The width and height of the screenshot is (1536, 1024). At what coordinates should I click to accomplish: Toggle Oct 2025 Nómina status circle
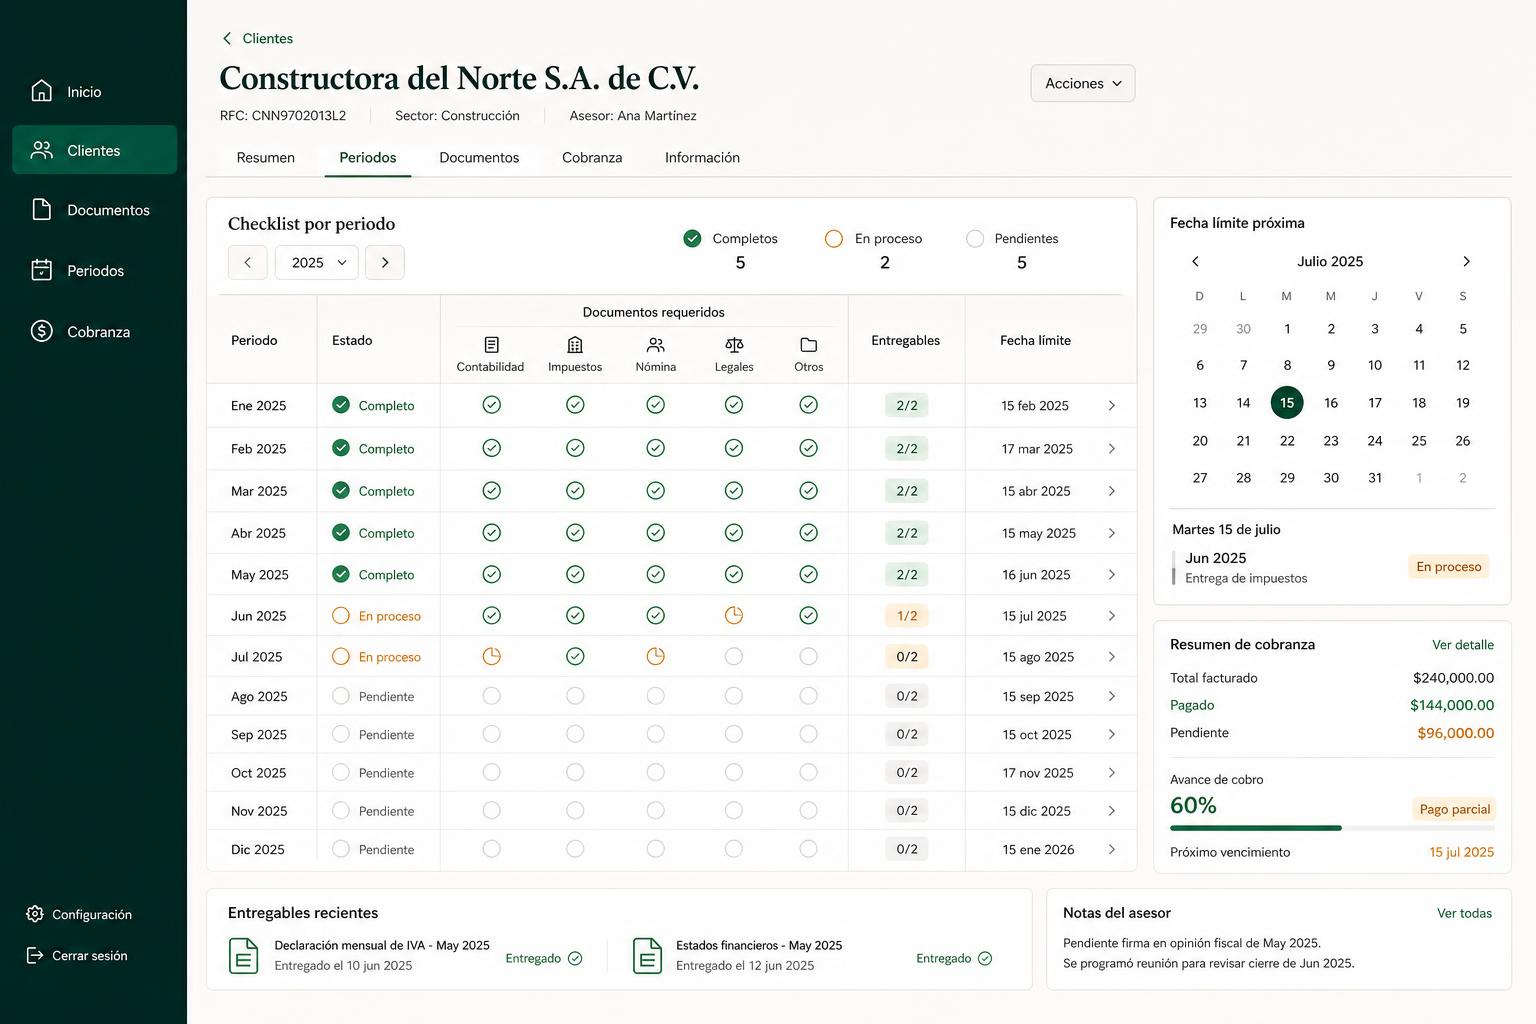pos(656,772)
